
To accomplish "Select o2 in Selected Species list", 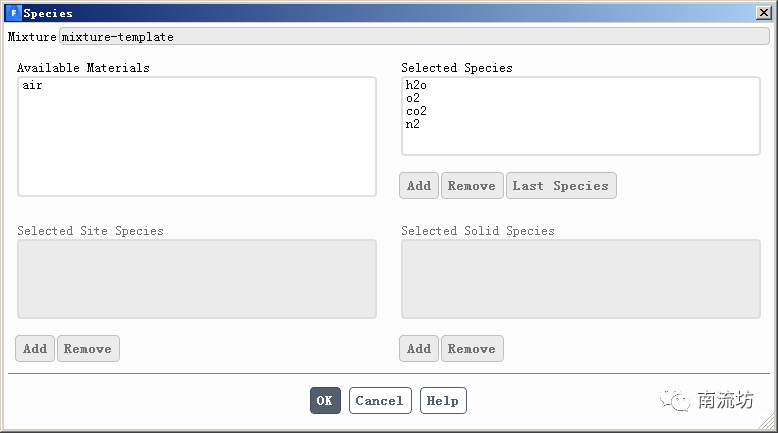I will point(413,99).
